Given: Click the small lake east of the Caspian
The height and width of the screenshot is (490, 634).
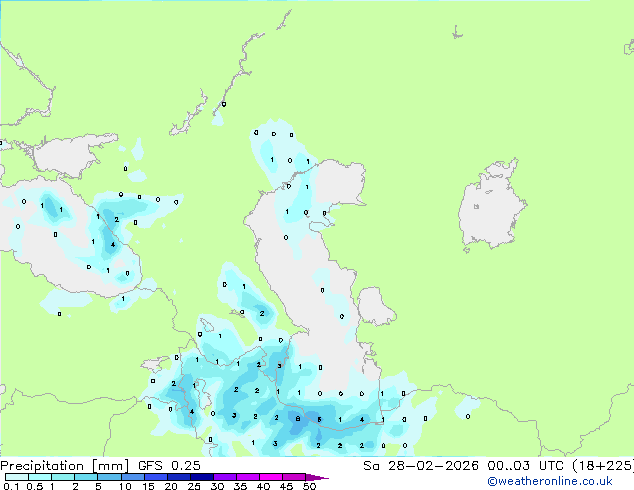Looking at the screenshot, I should pyautogui.click(x=376, y=306).
